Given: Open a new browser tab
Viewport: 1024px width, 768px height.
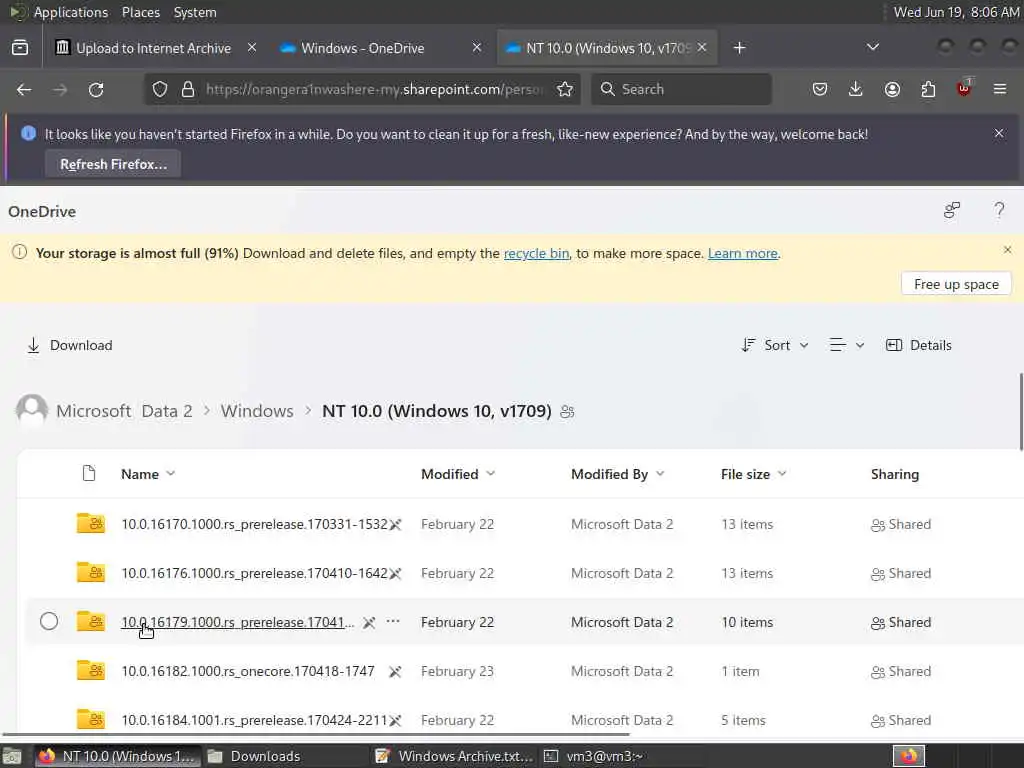Looking at the screenshot, I should [x=739, y=48].
